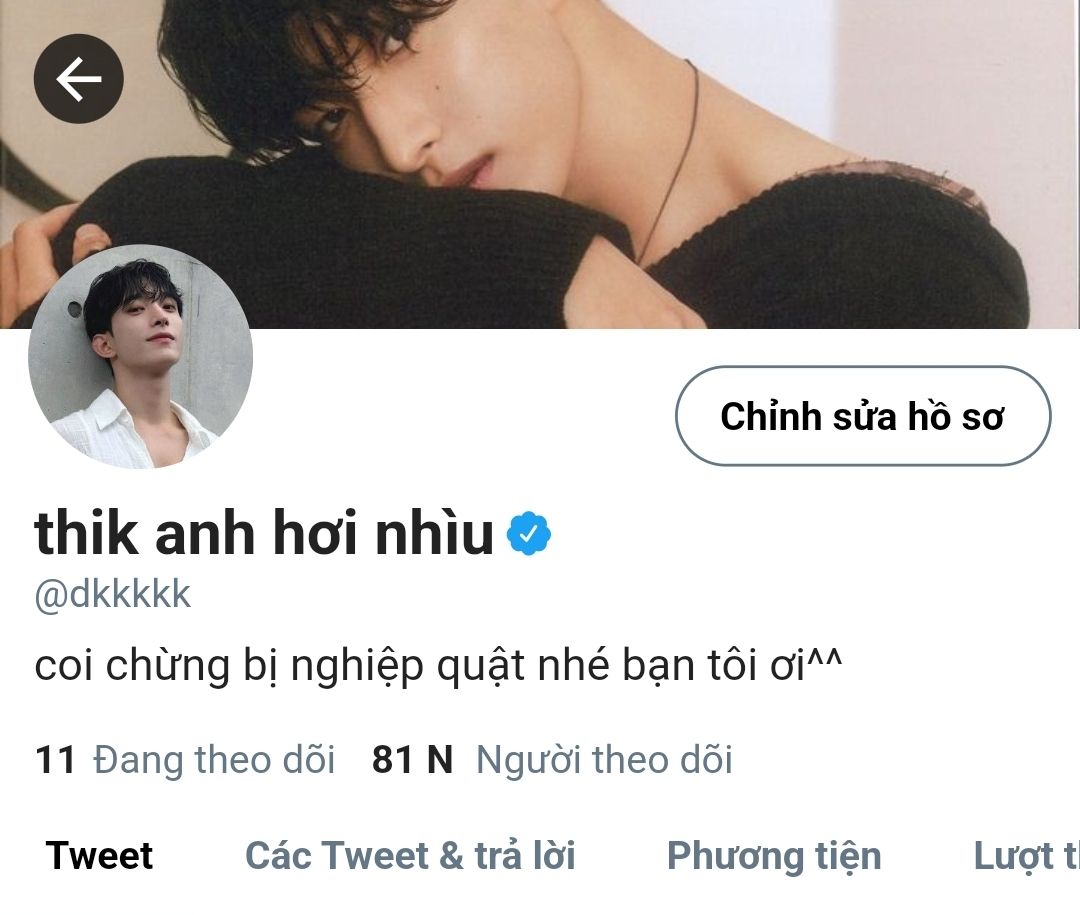Click the 81 N followers count

412,760
